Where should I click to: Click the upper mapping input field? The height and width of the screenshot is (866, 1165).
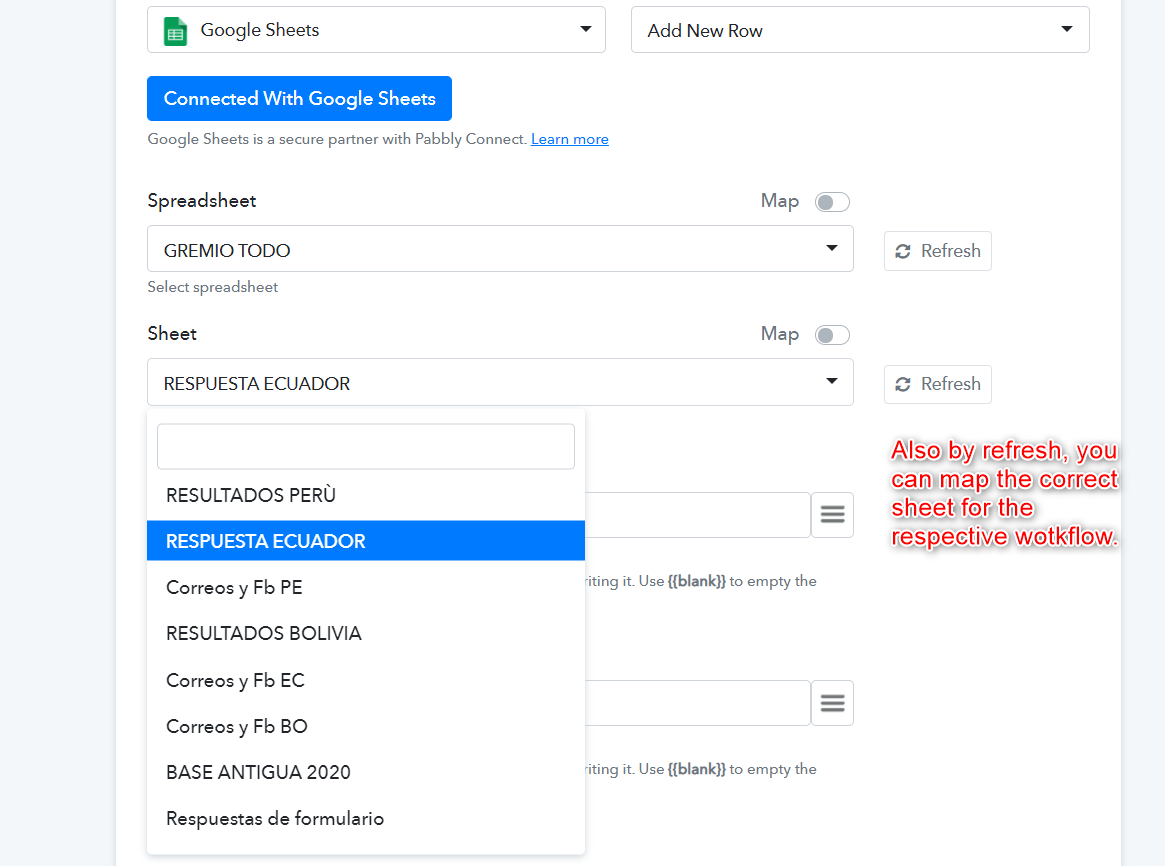(x=697, y=515)
